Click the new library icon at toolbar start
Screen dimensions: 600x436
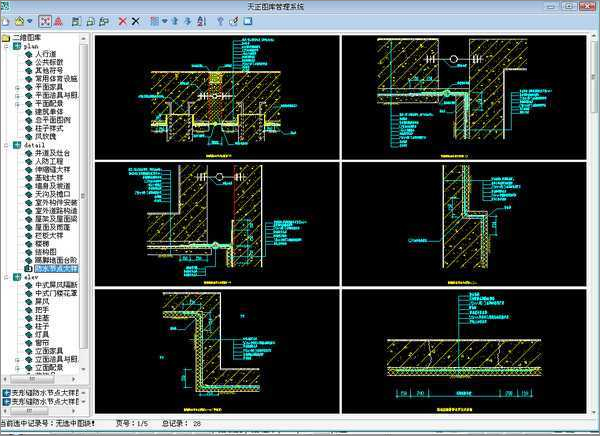5,21
